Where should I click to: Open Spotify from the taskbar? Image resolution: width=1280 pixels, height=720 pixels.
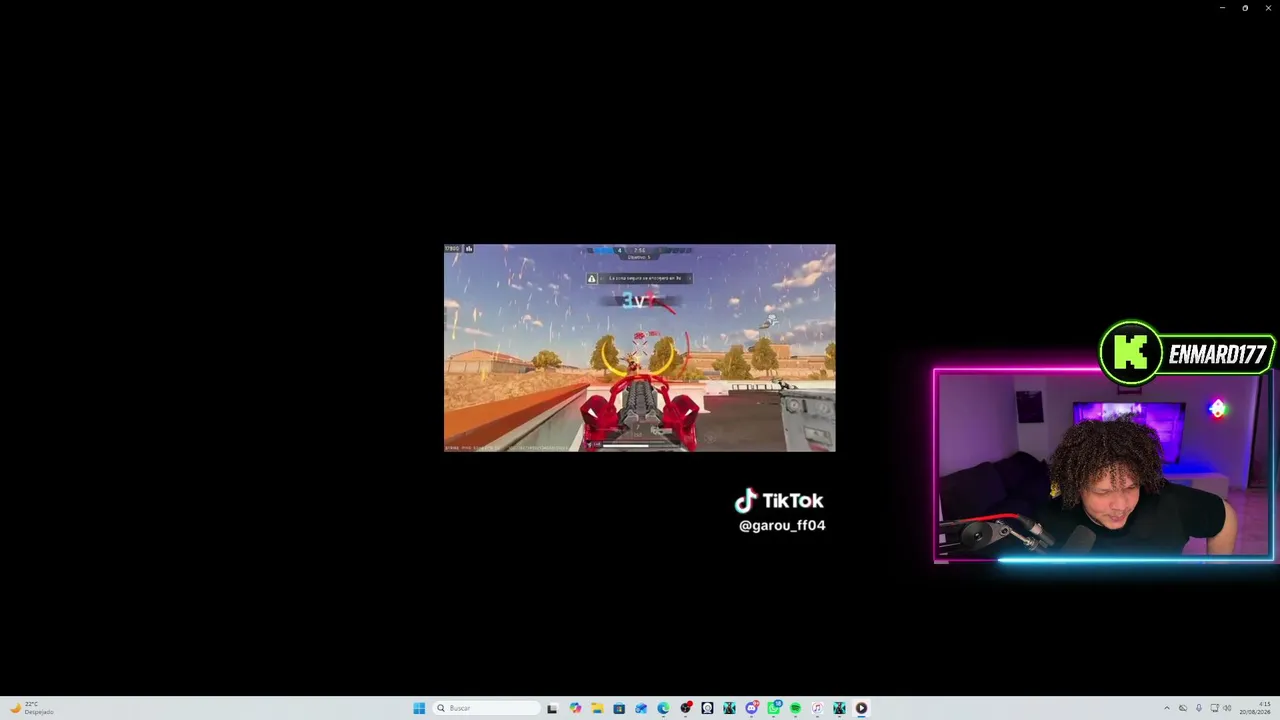tap(795, 708)
